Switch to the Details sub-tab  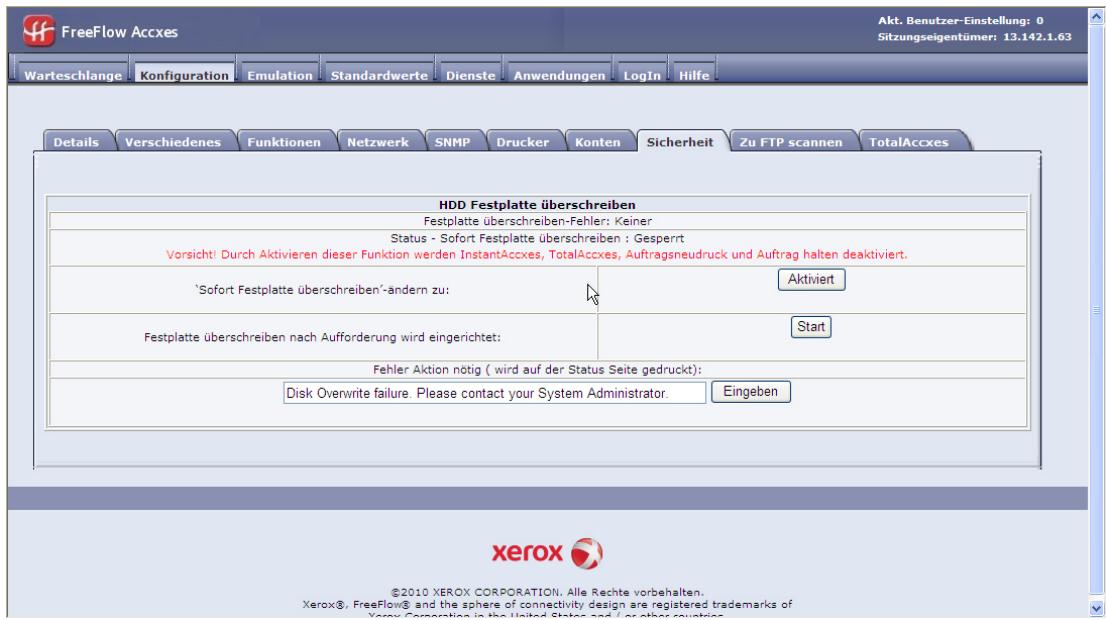76,142
